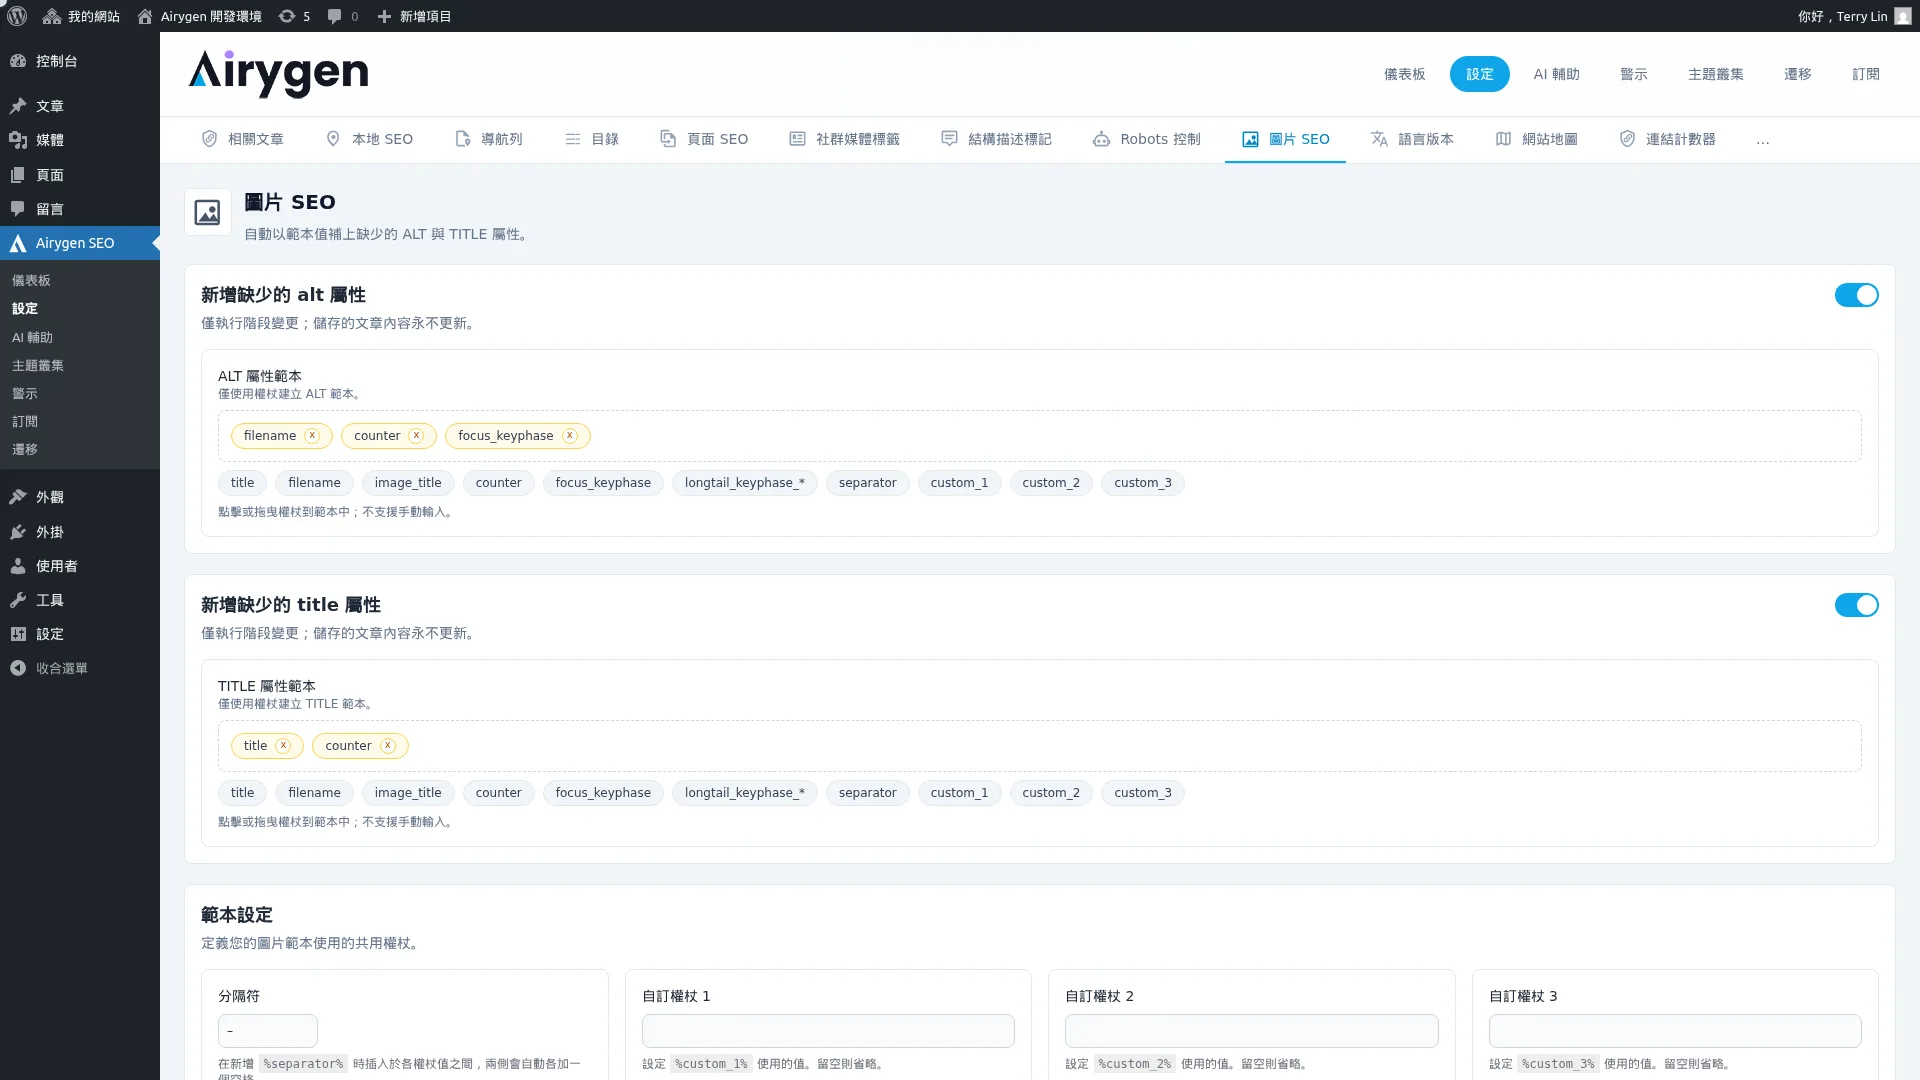Open 主題叢集 in Airygen sidebar submenu
This screenshot has height=1080, width=1920.
point(38,366)
